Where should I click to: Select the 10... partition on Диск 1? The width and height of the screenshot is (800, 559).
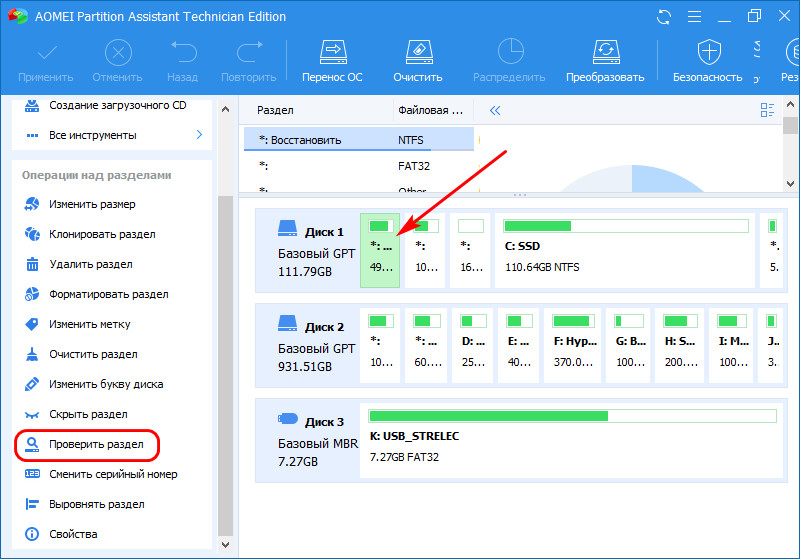coord(425,250)
